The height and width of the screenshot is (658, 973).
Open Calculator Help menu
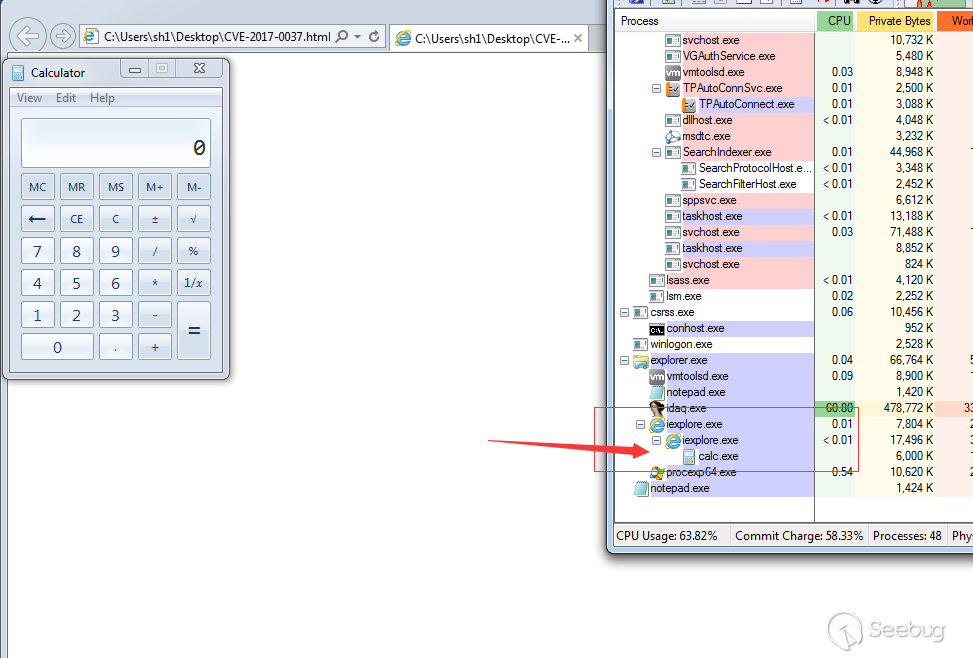(x=102, y=98)
